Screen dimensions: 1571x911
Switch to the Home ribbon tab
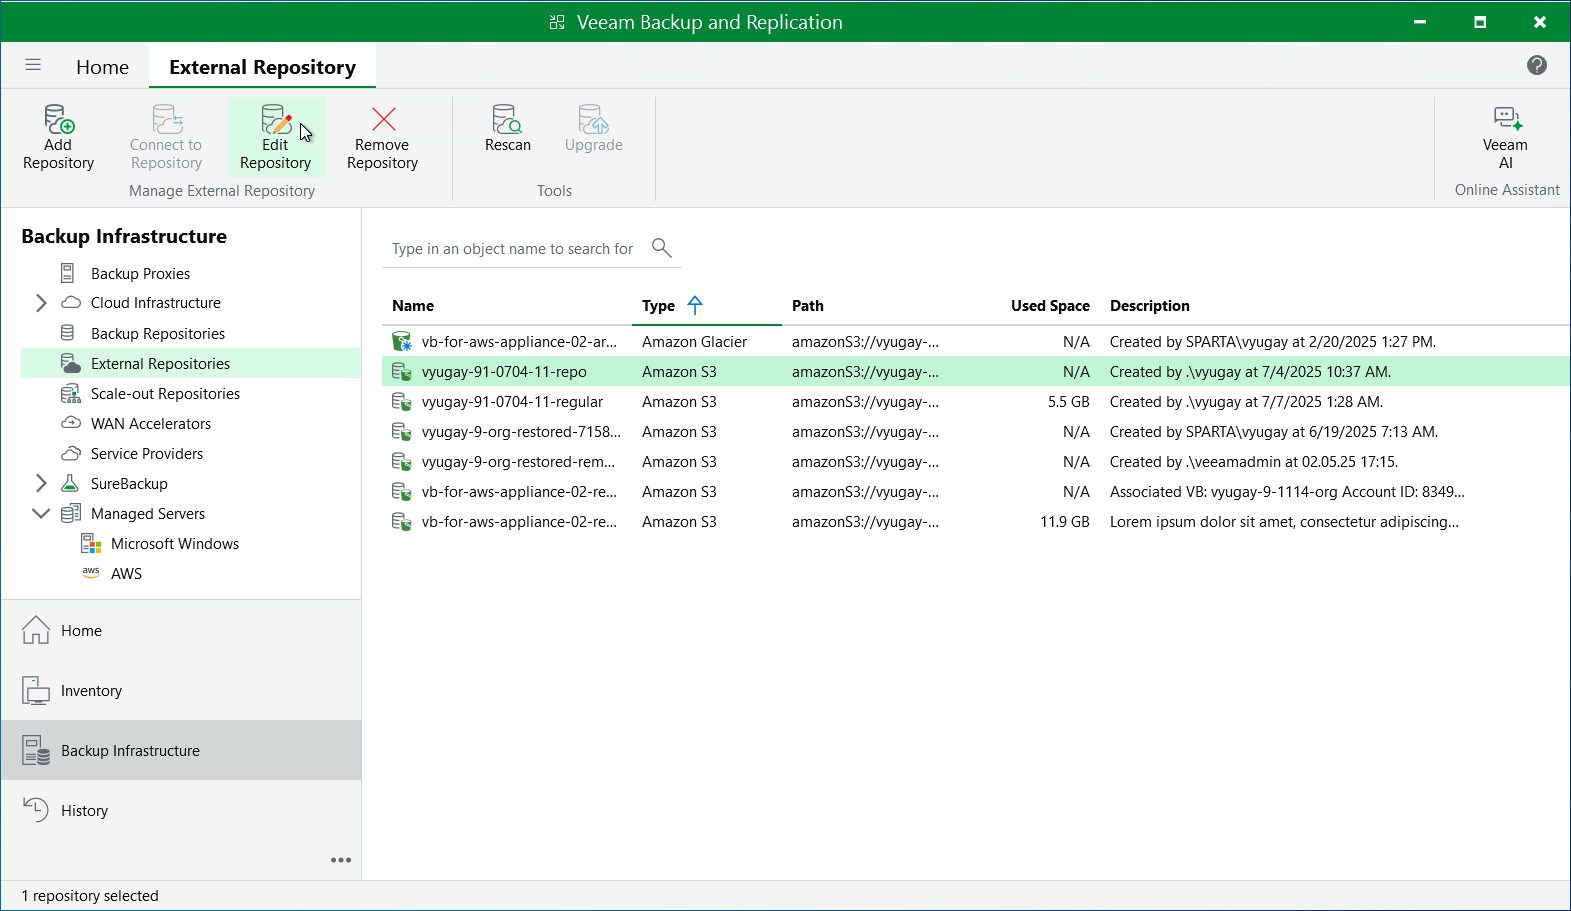tap(102, 67)
